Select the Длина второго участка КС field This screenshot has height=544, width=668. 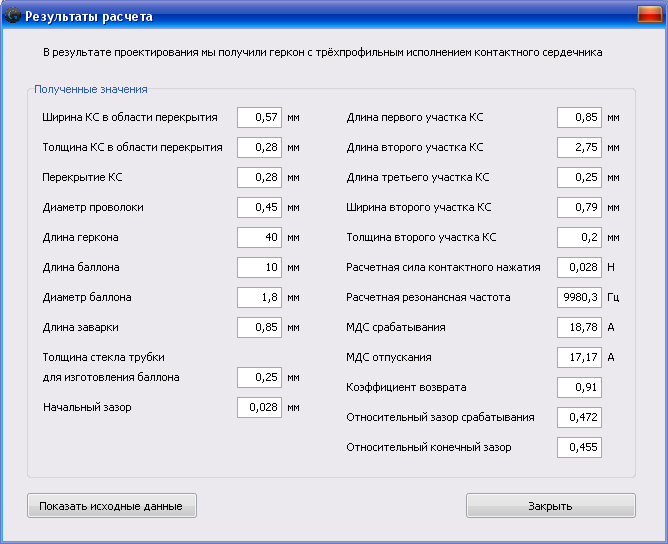579,147
